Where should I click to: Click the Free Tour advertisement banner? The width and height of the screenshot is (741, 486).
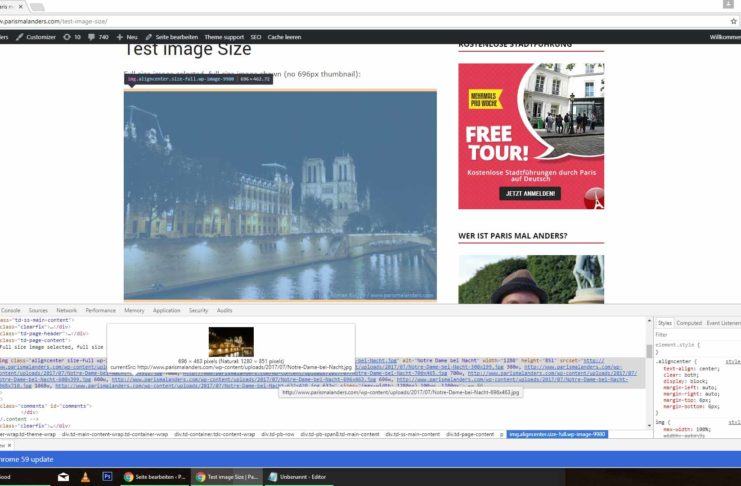tap(531, 136)
